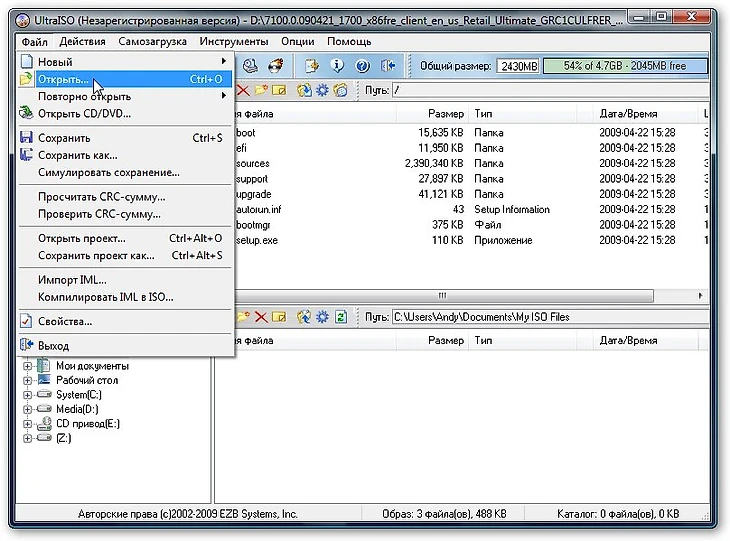Click the blue Info icon in toolbar
Screen dimensions: 730x541
338,66
